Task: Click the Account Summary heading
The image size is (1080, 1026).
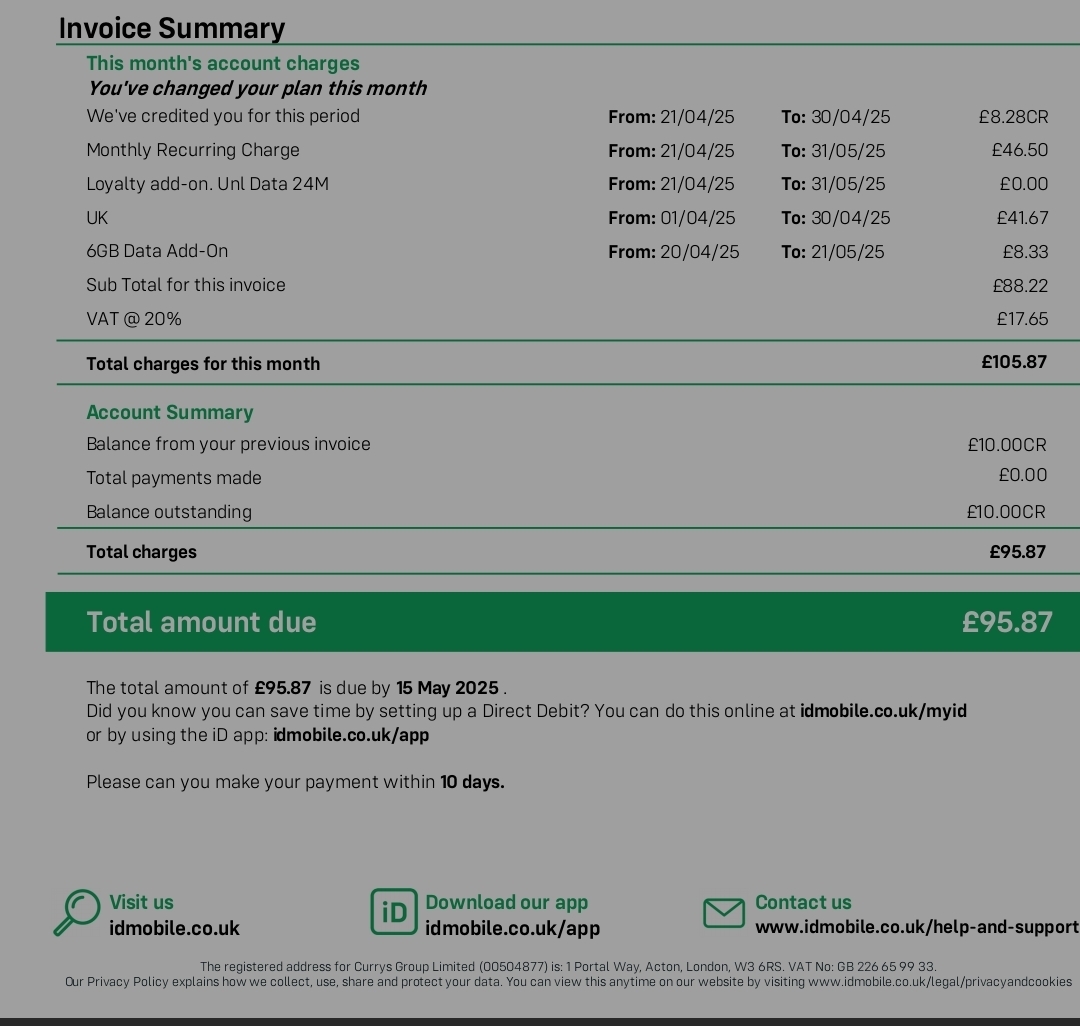Action: (x=169, y=412)
